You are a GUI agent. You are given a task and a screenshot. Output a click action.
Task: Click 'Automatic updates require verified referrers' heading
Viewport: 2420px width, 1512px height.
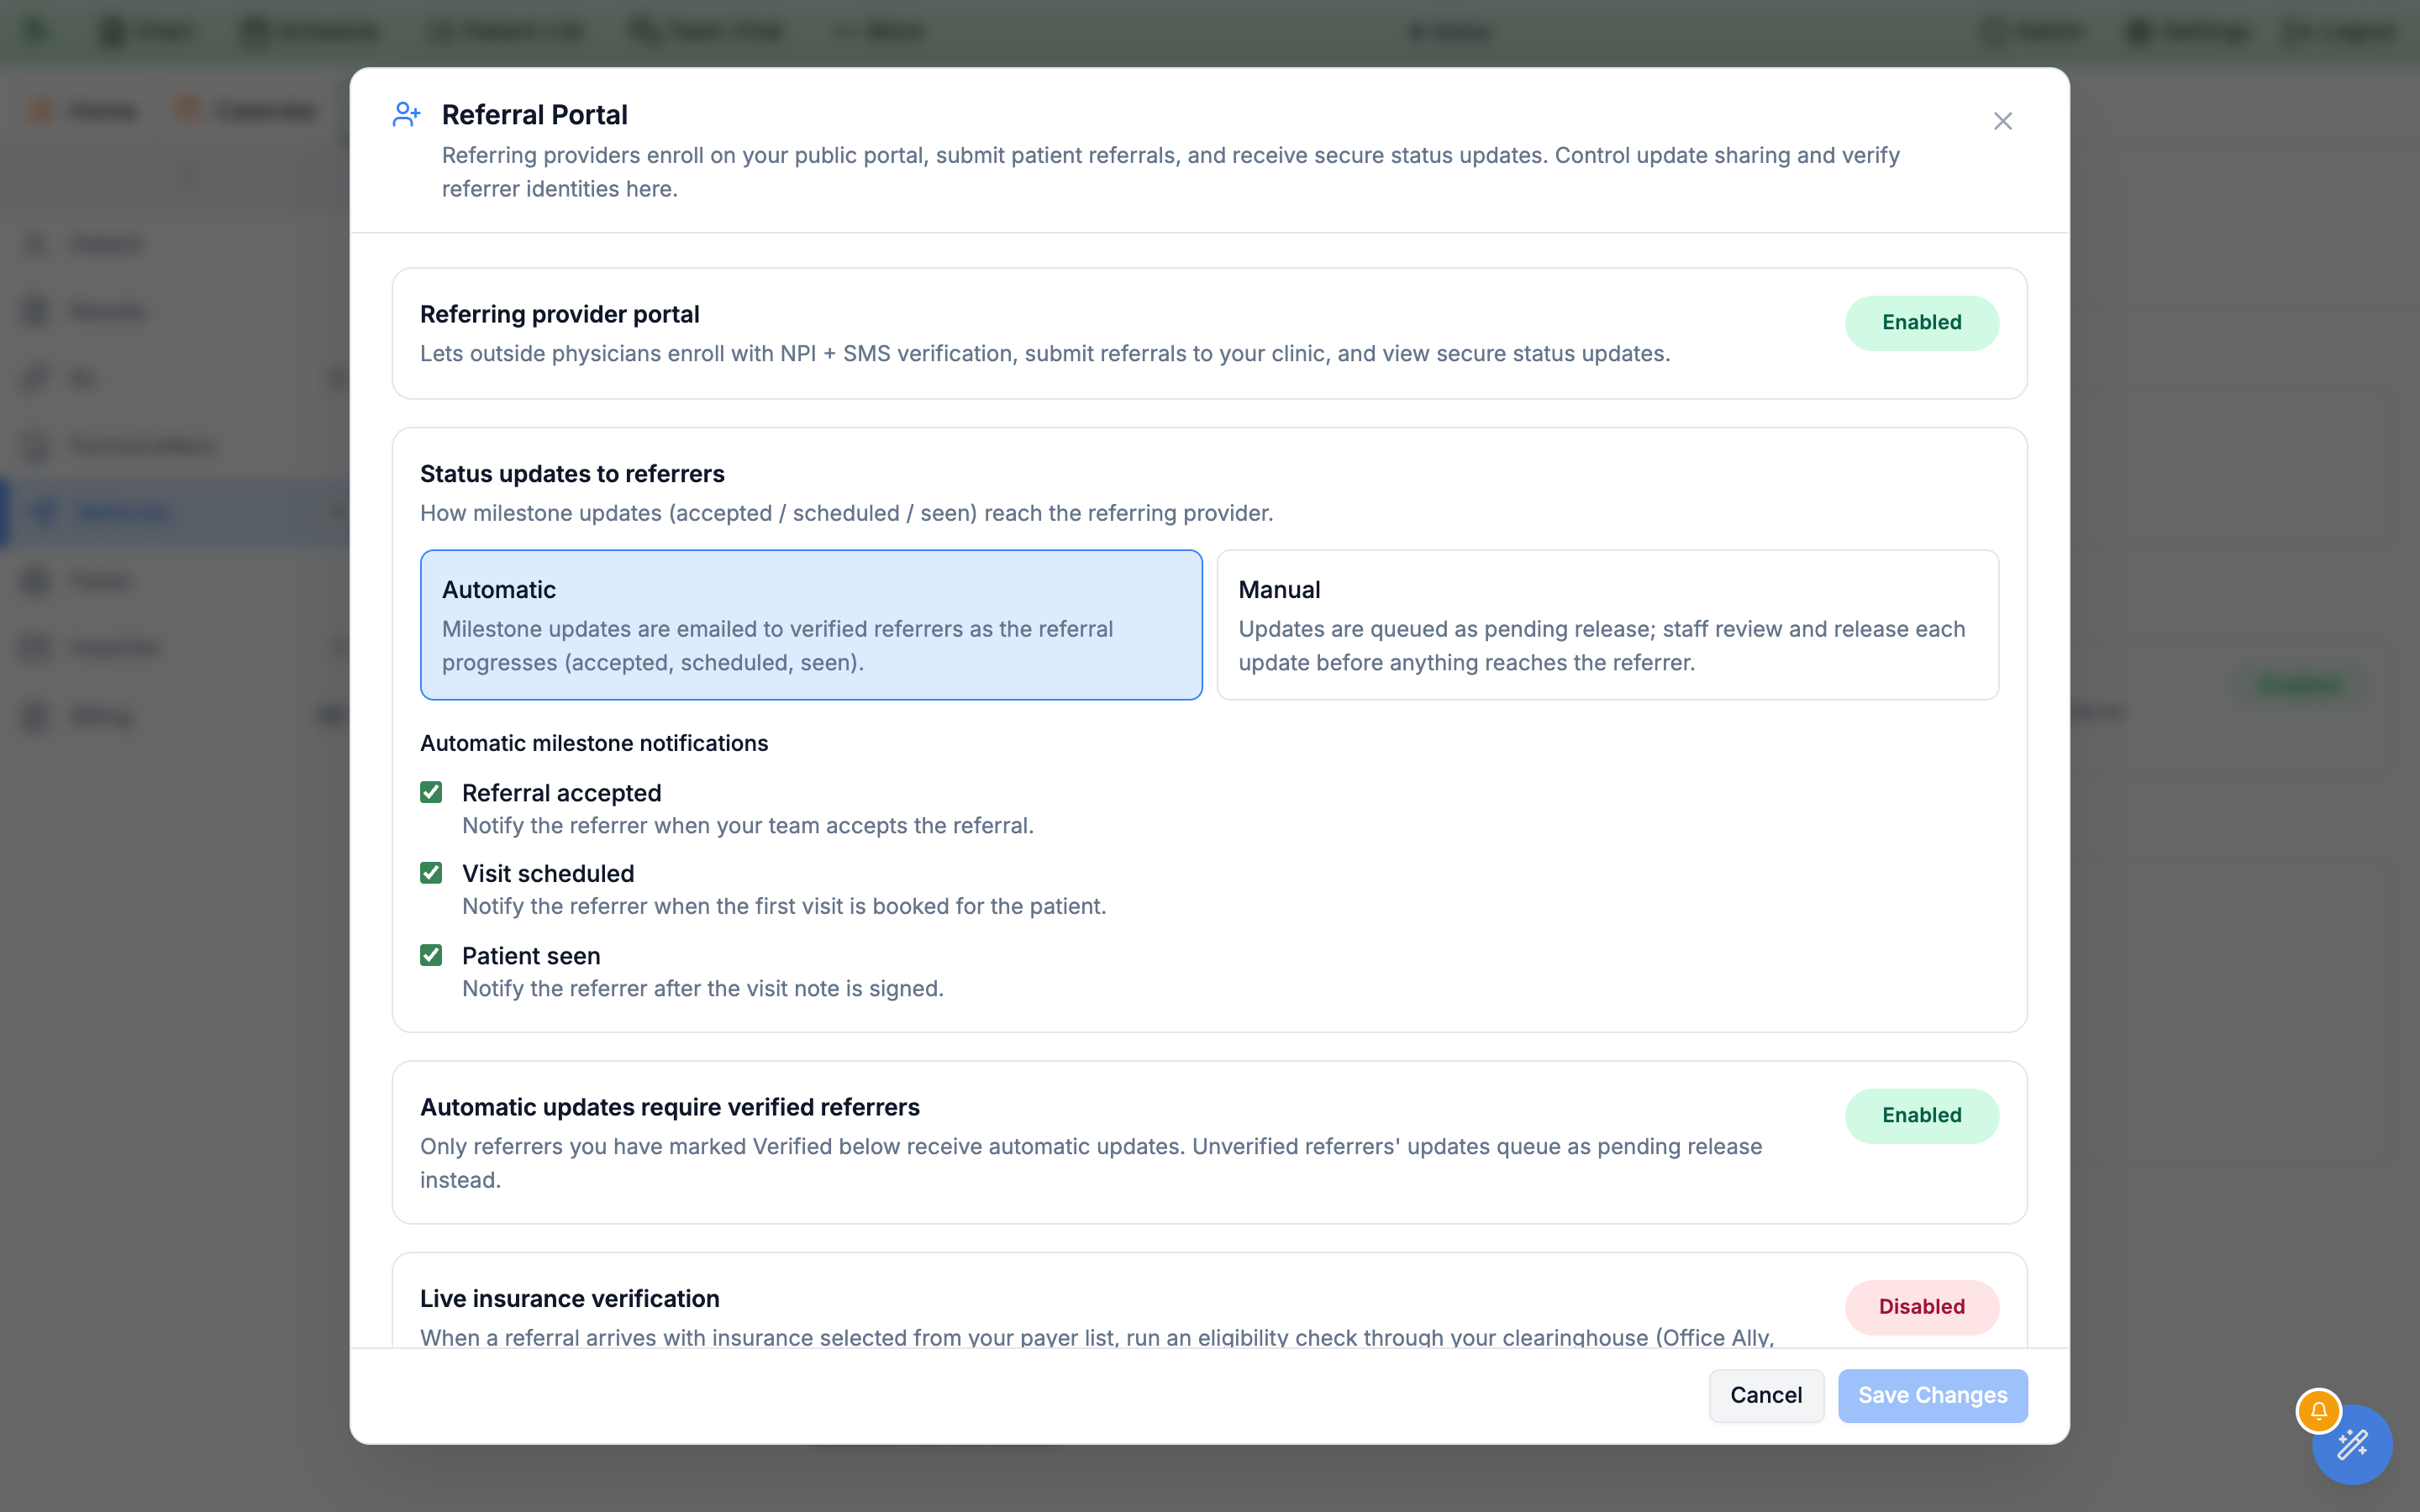point(670,1107)
